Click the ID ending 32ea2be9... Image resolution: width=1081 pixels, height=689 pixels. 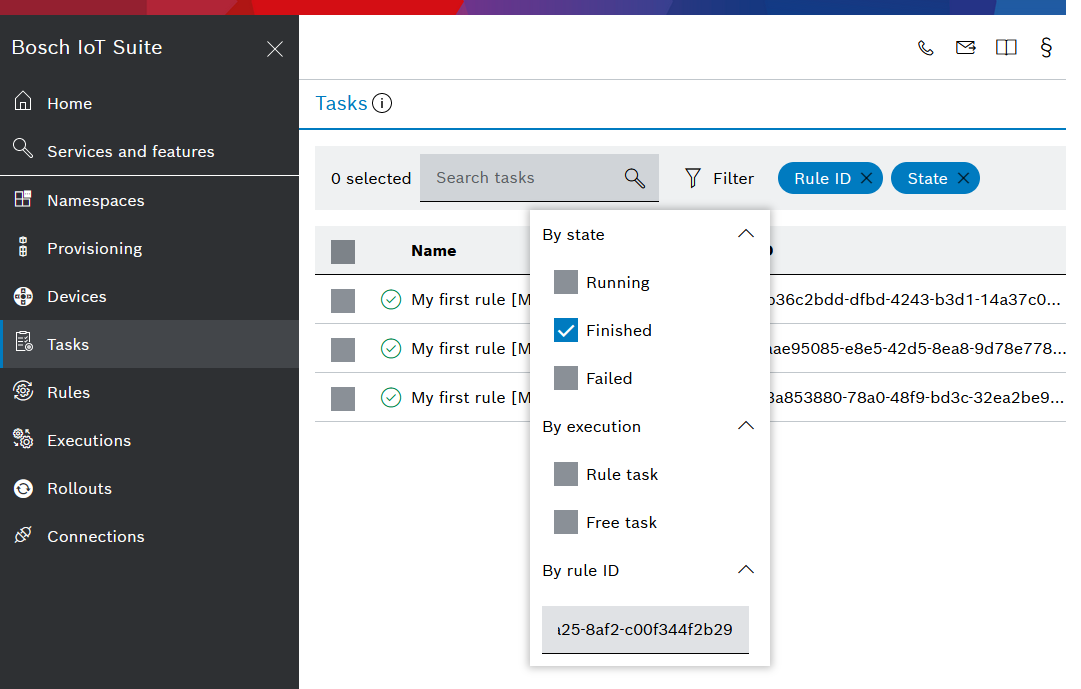[916, 398]
